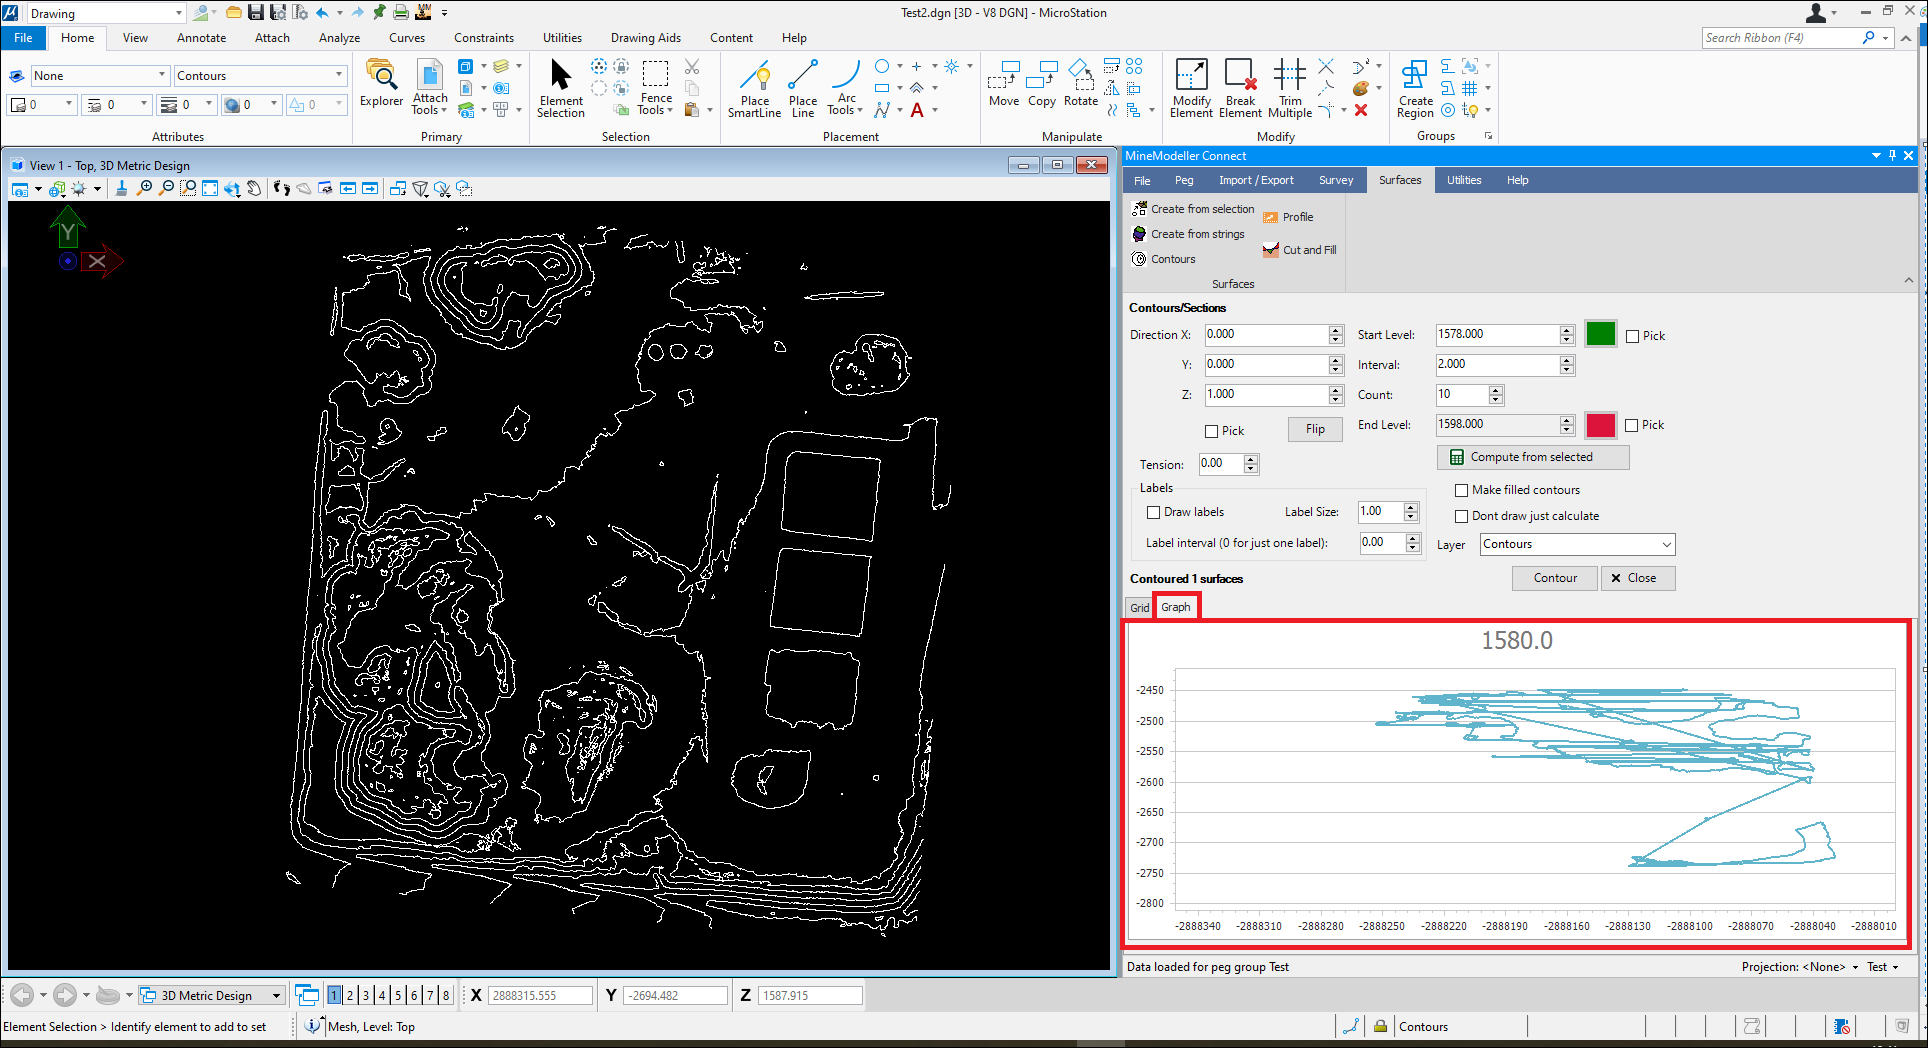
Task: Check Make filled contours option
Action: [x=1462, y=490]
